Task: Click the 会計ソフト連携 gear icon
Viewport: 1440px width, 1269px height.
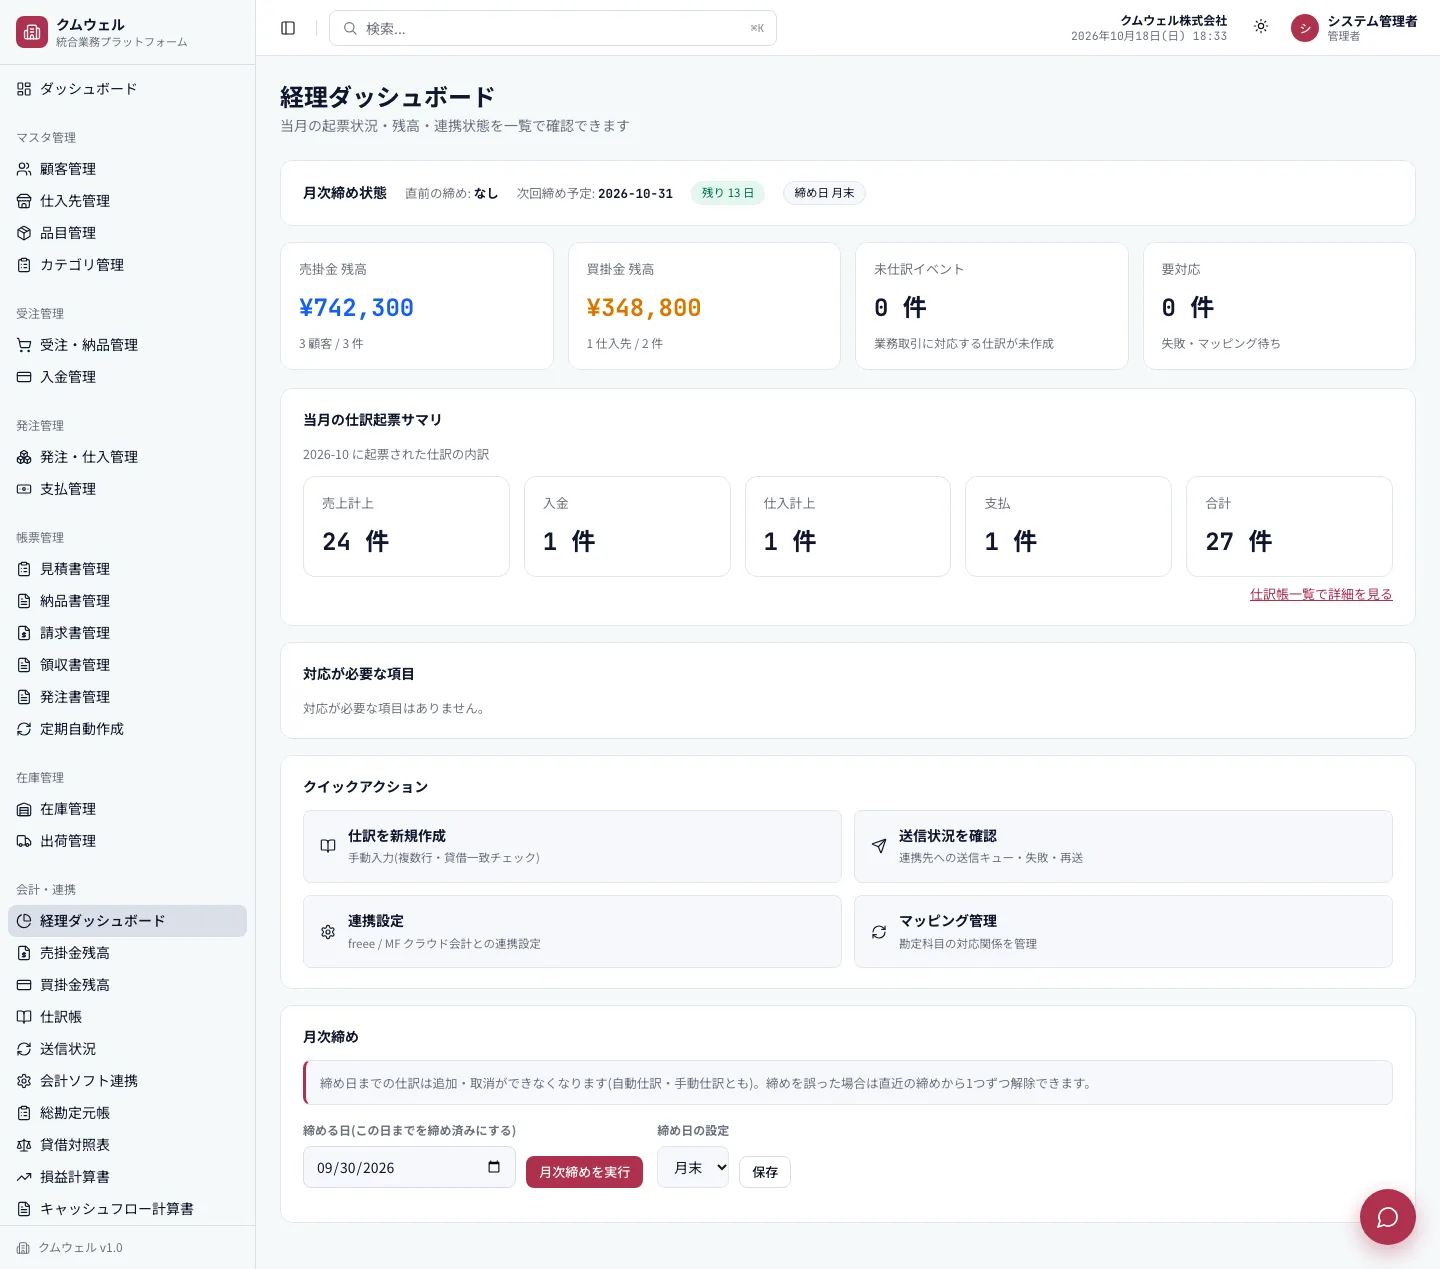Action: [24, 1081]
